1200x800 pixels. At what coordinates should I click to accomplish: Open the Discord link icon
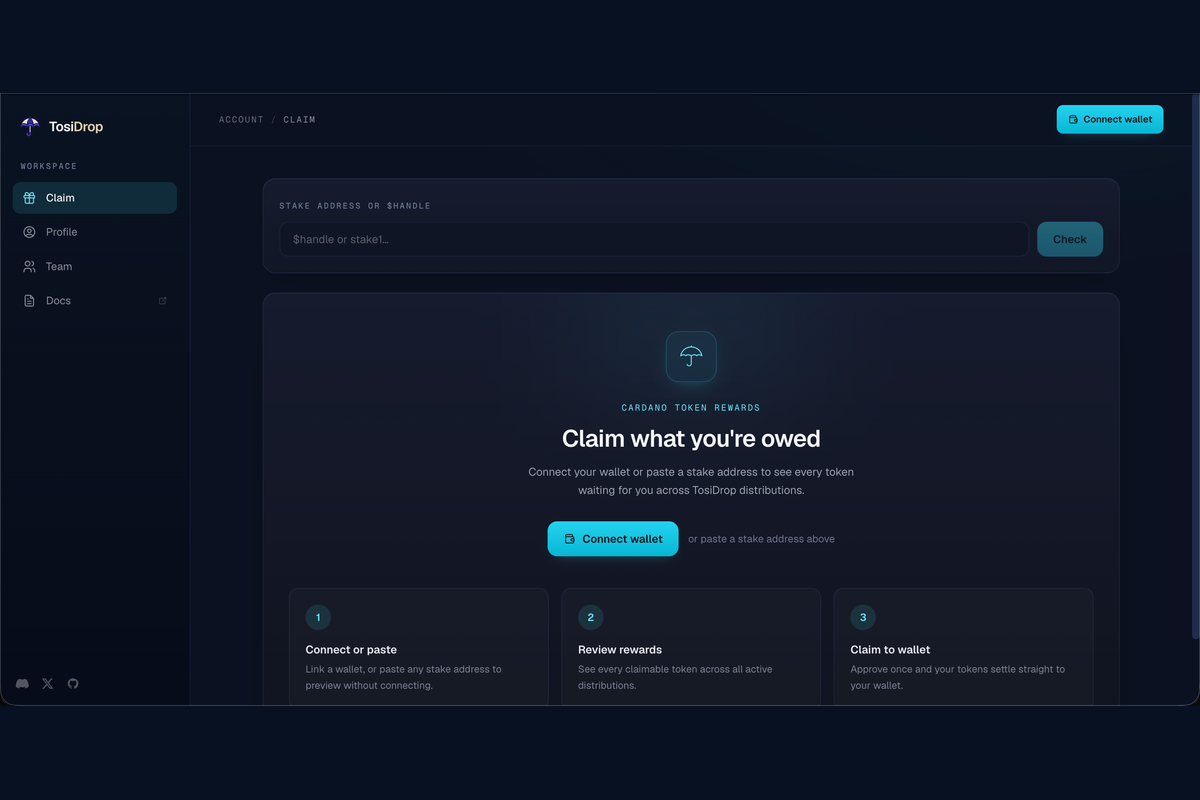click(22, 684)
